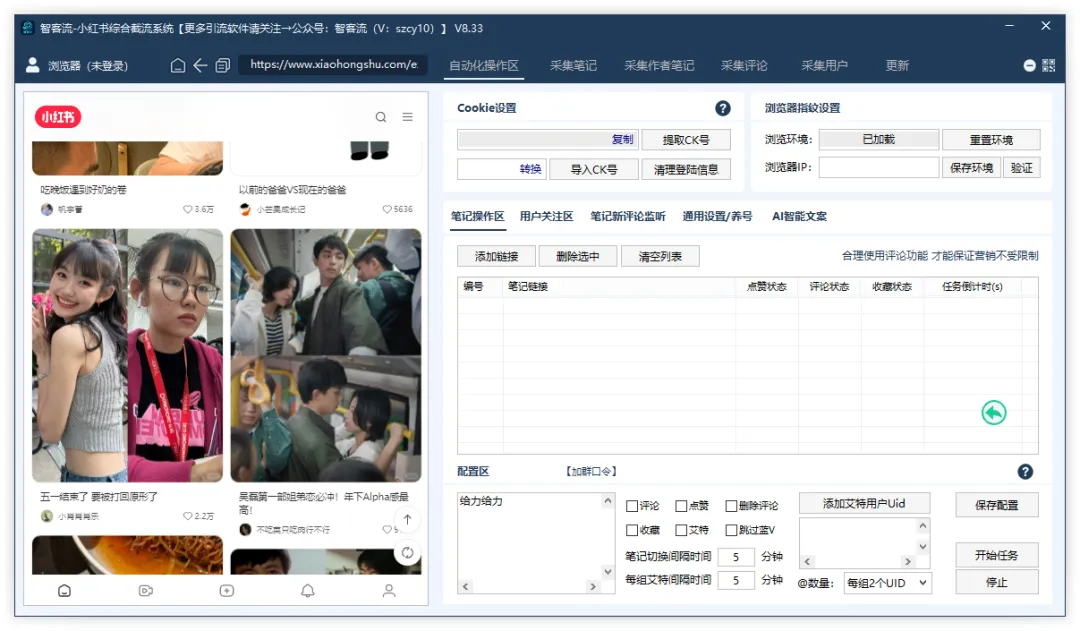Open the Cookie设置 help question mark icon
Image resolution: width=1080 pixels, height=631 pixels.
tap(723, 108)
